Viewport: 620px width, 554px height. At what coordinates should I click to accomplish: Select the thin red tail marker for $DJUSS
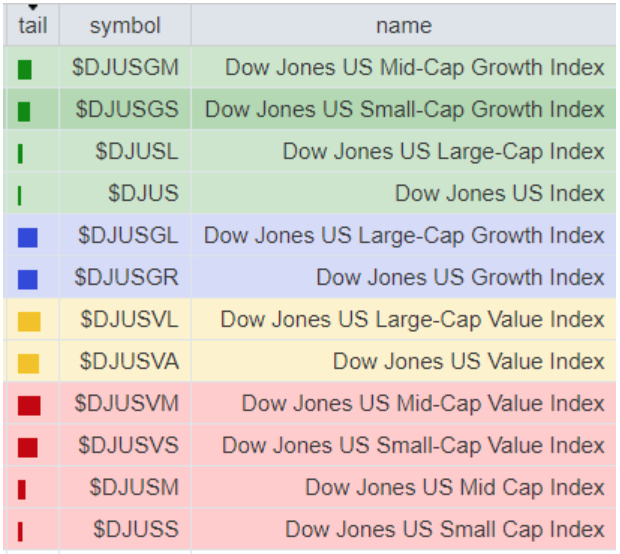click(20, 530)
